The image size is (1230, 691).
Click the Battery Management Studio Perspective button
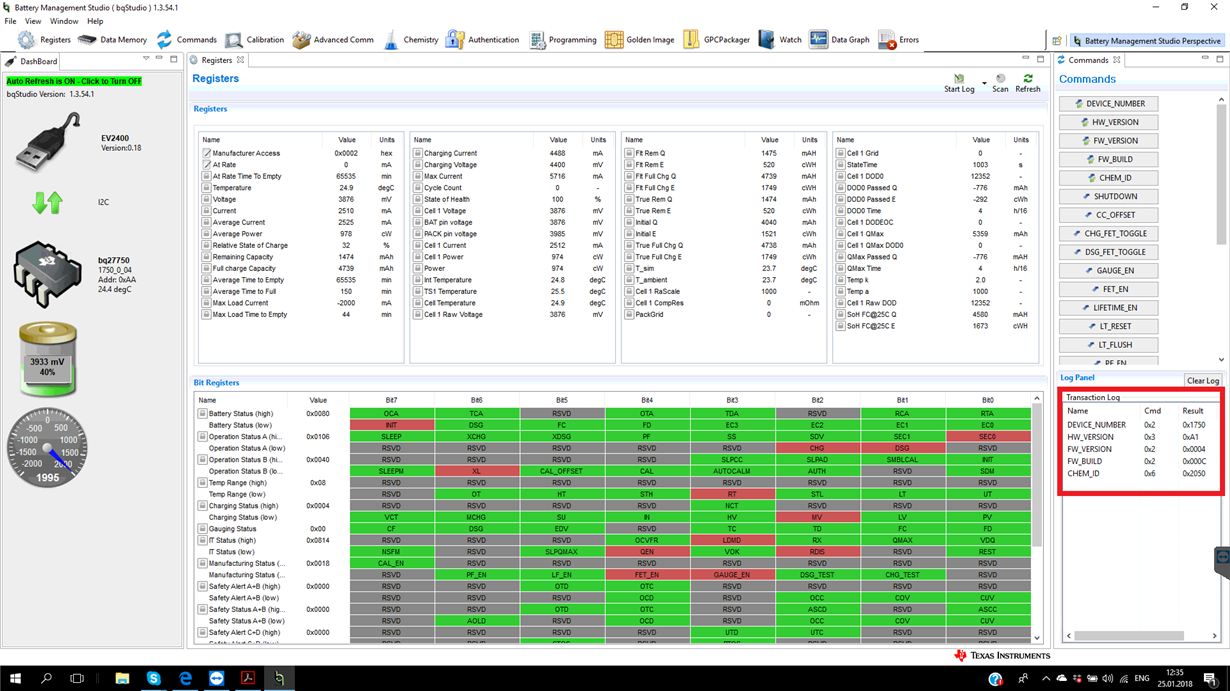1148,41
